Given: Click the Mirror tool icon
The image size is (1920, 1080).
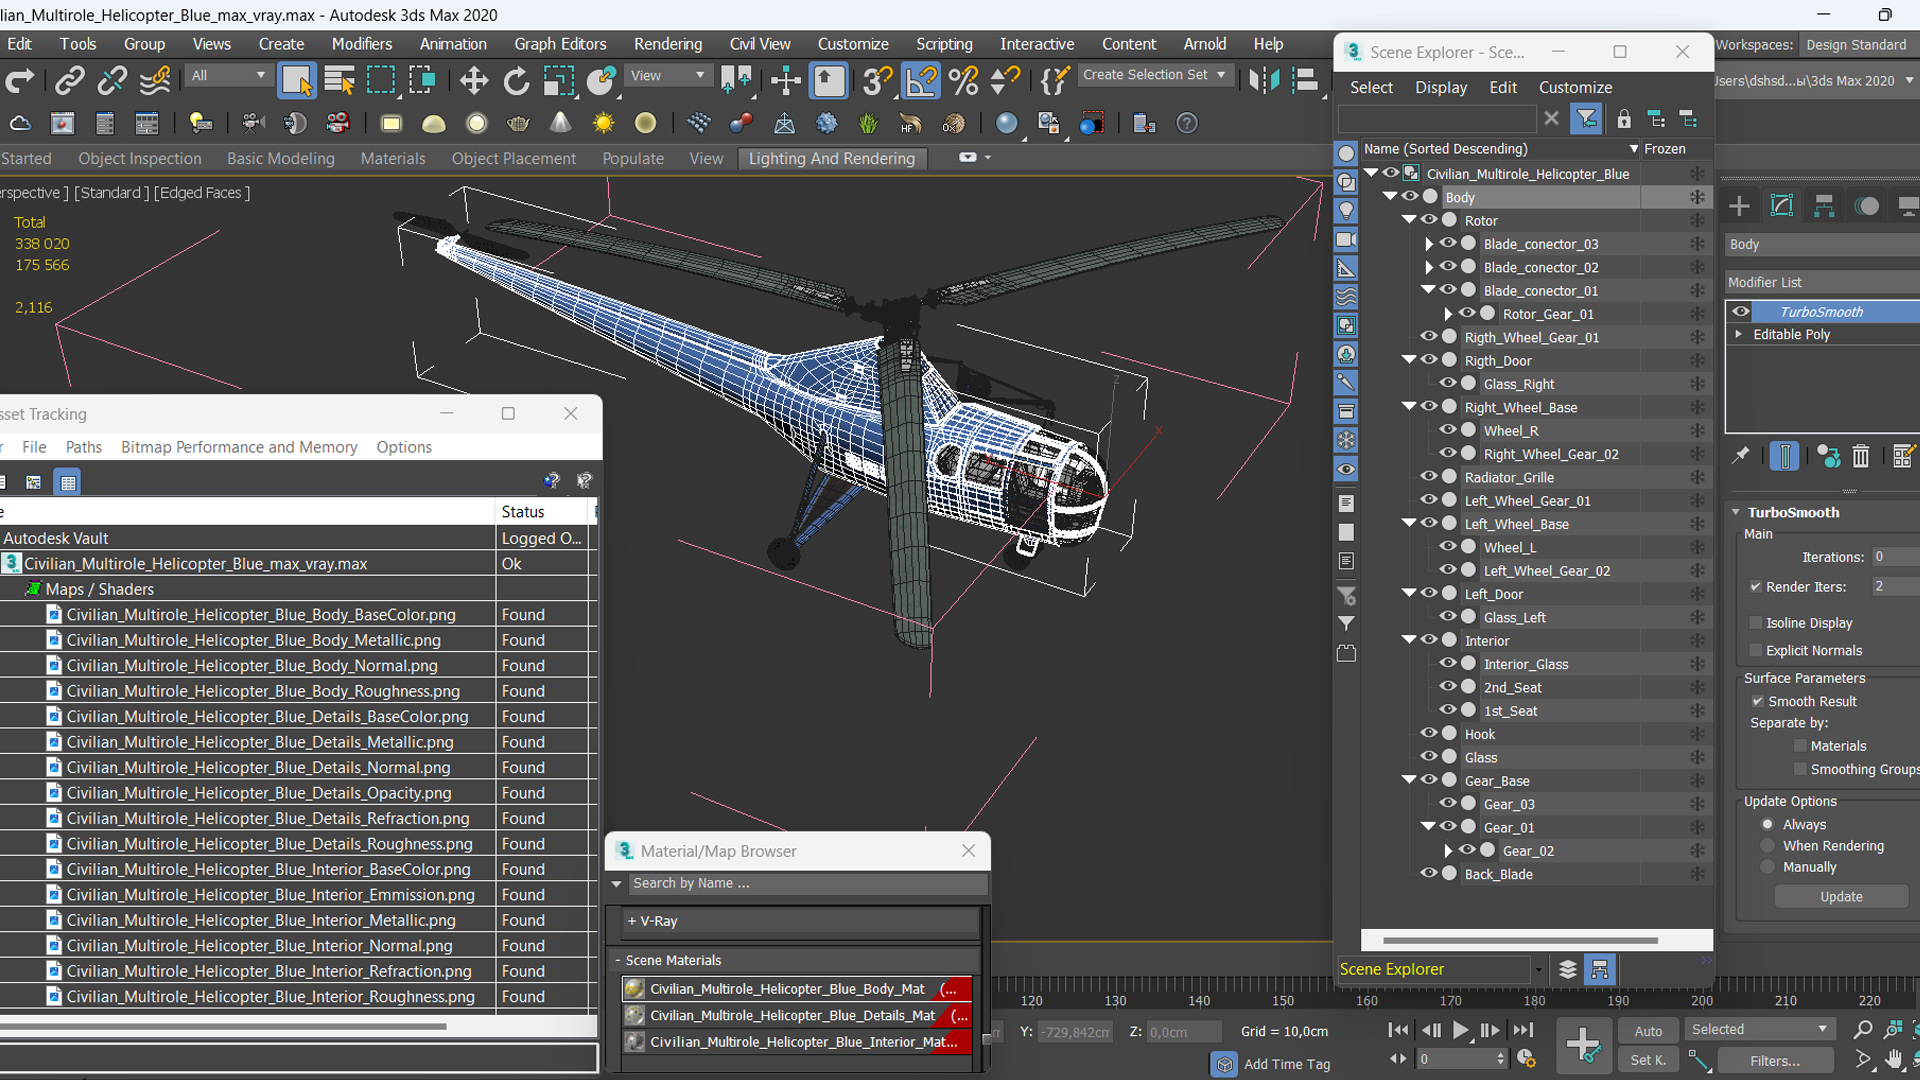Looking at the screenshot, I should (1264, 80).
